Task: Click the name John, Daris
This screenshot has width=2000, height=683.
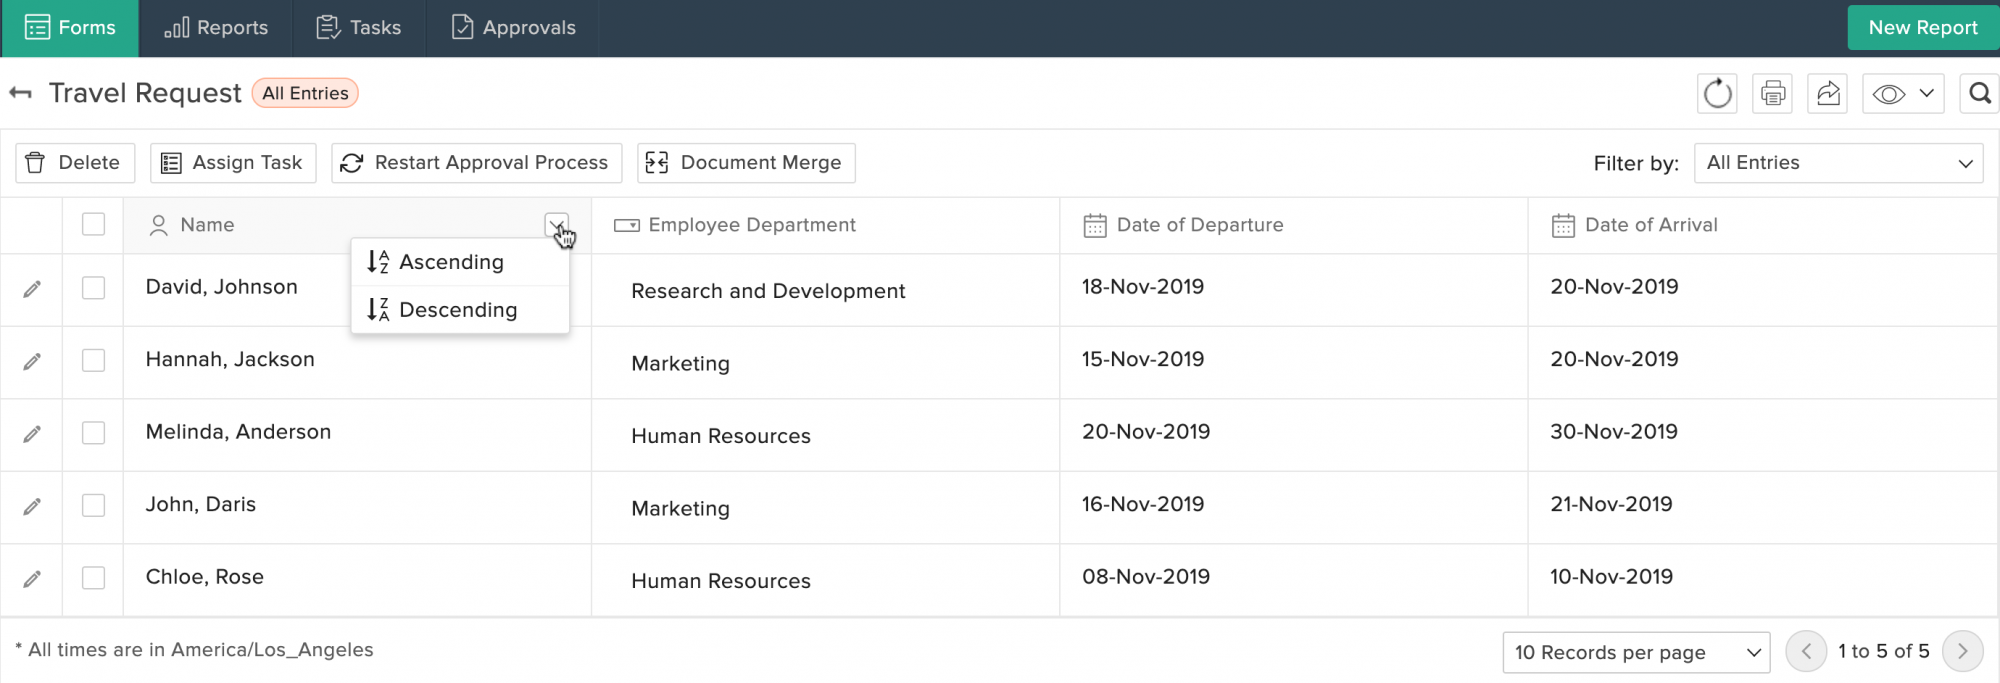Action: (201, 504)
